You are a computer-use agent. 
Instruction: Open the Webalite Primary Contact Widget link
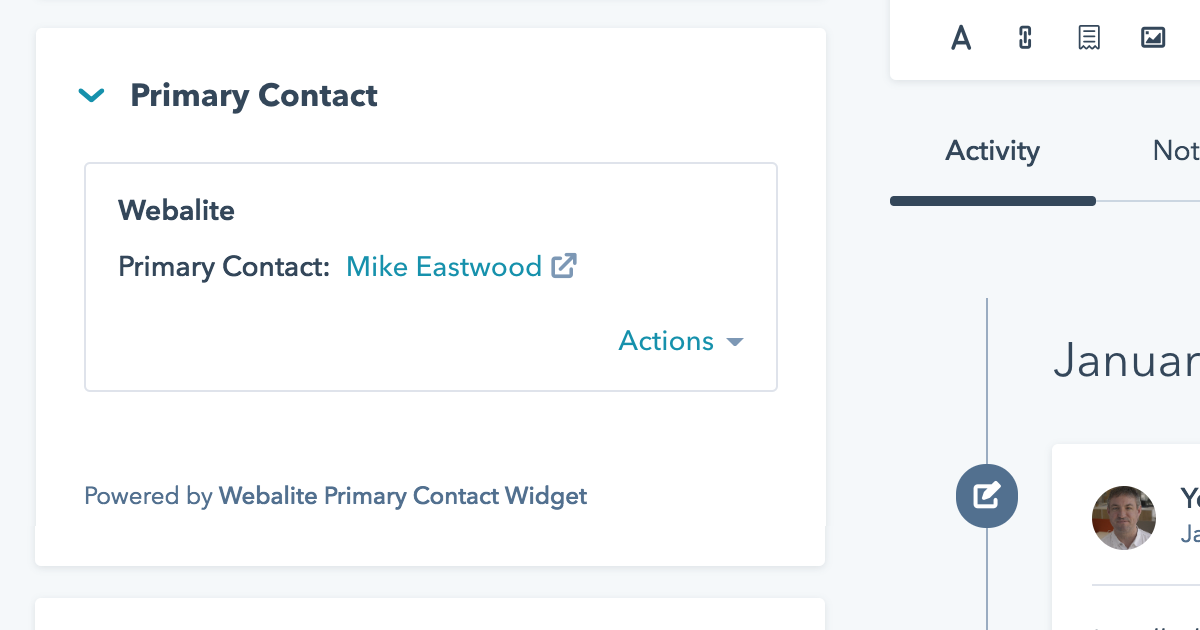402,496
